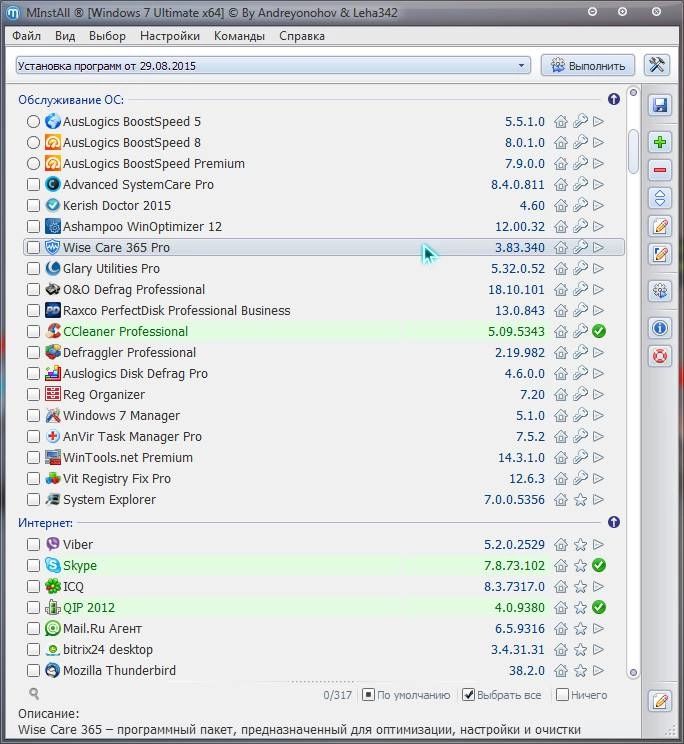
Task: Select the O&O Defrag Professional row text
Action: 134,289
